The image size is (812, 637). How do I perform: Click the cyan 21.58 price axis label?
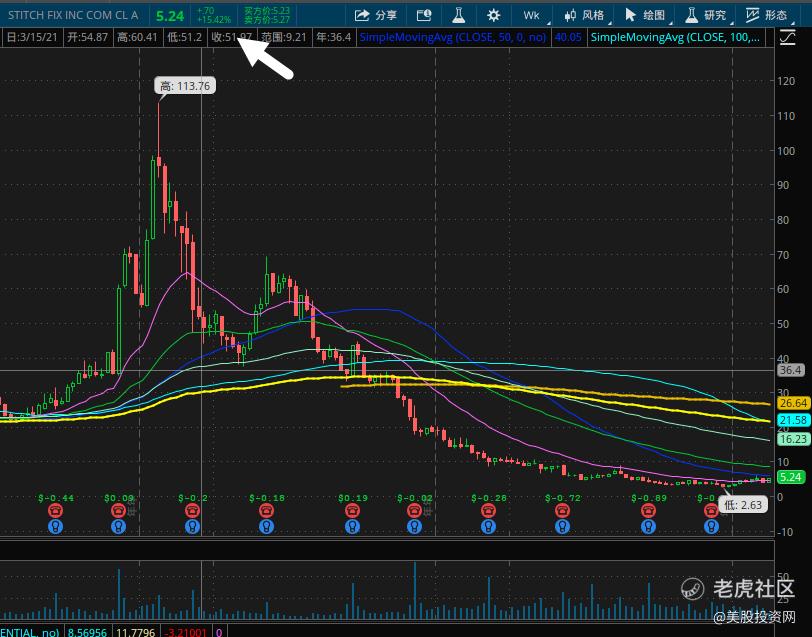(x=793, y=420)
